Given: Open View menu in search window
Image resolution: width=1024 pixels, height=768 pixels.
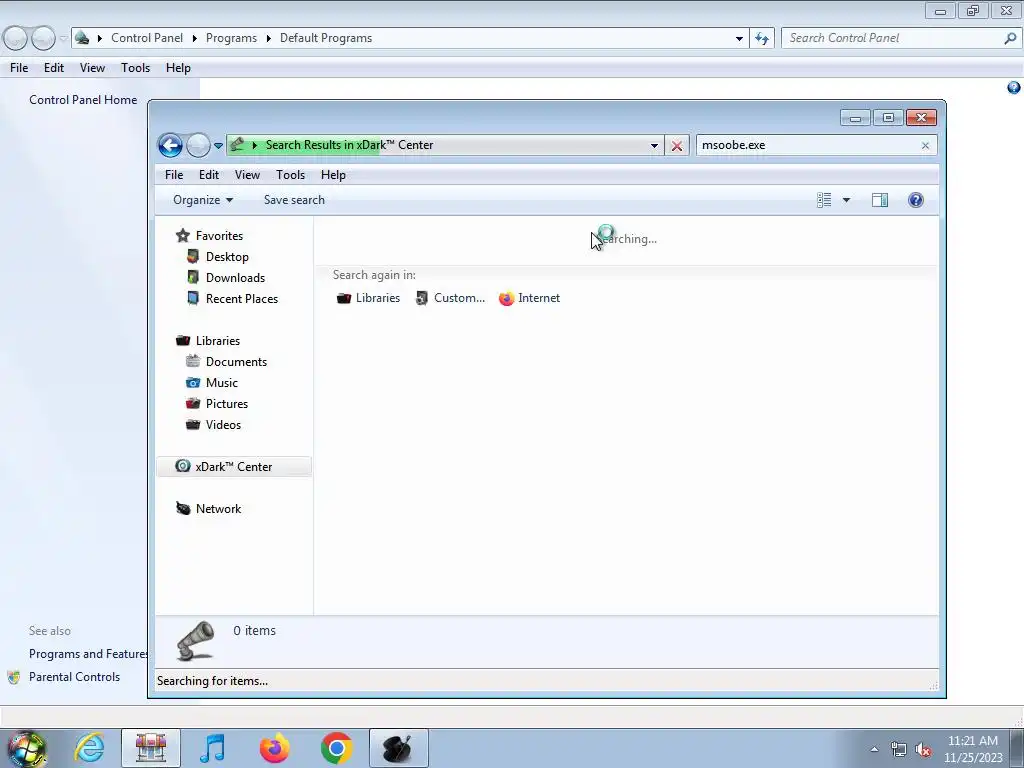Looking at the screenshot, I should tap(248, 175).
